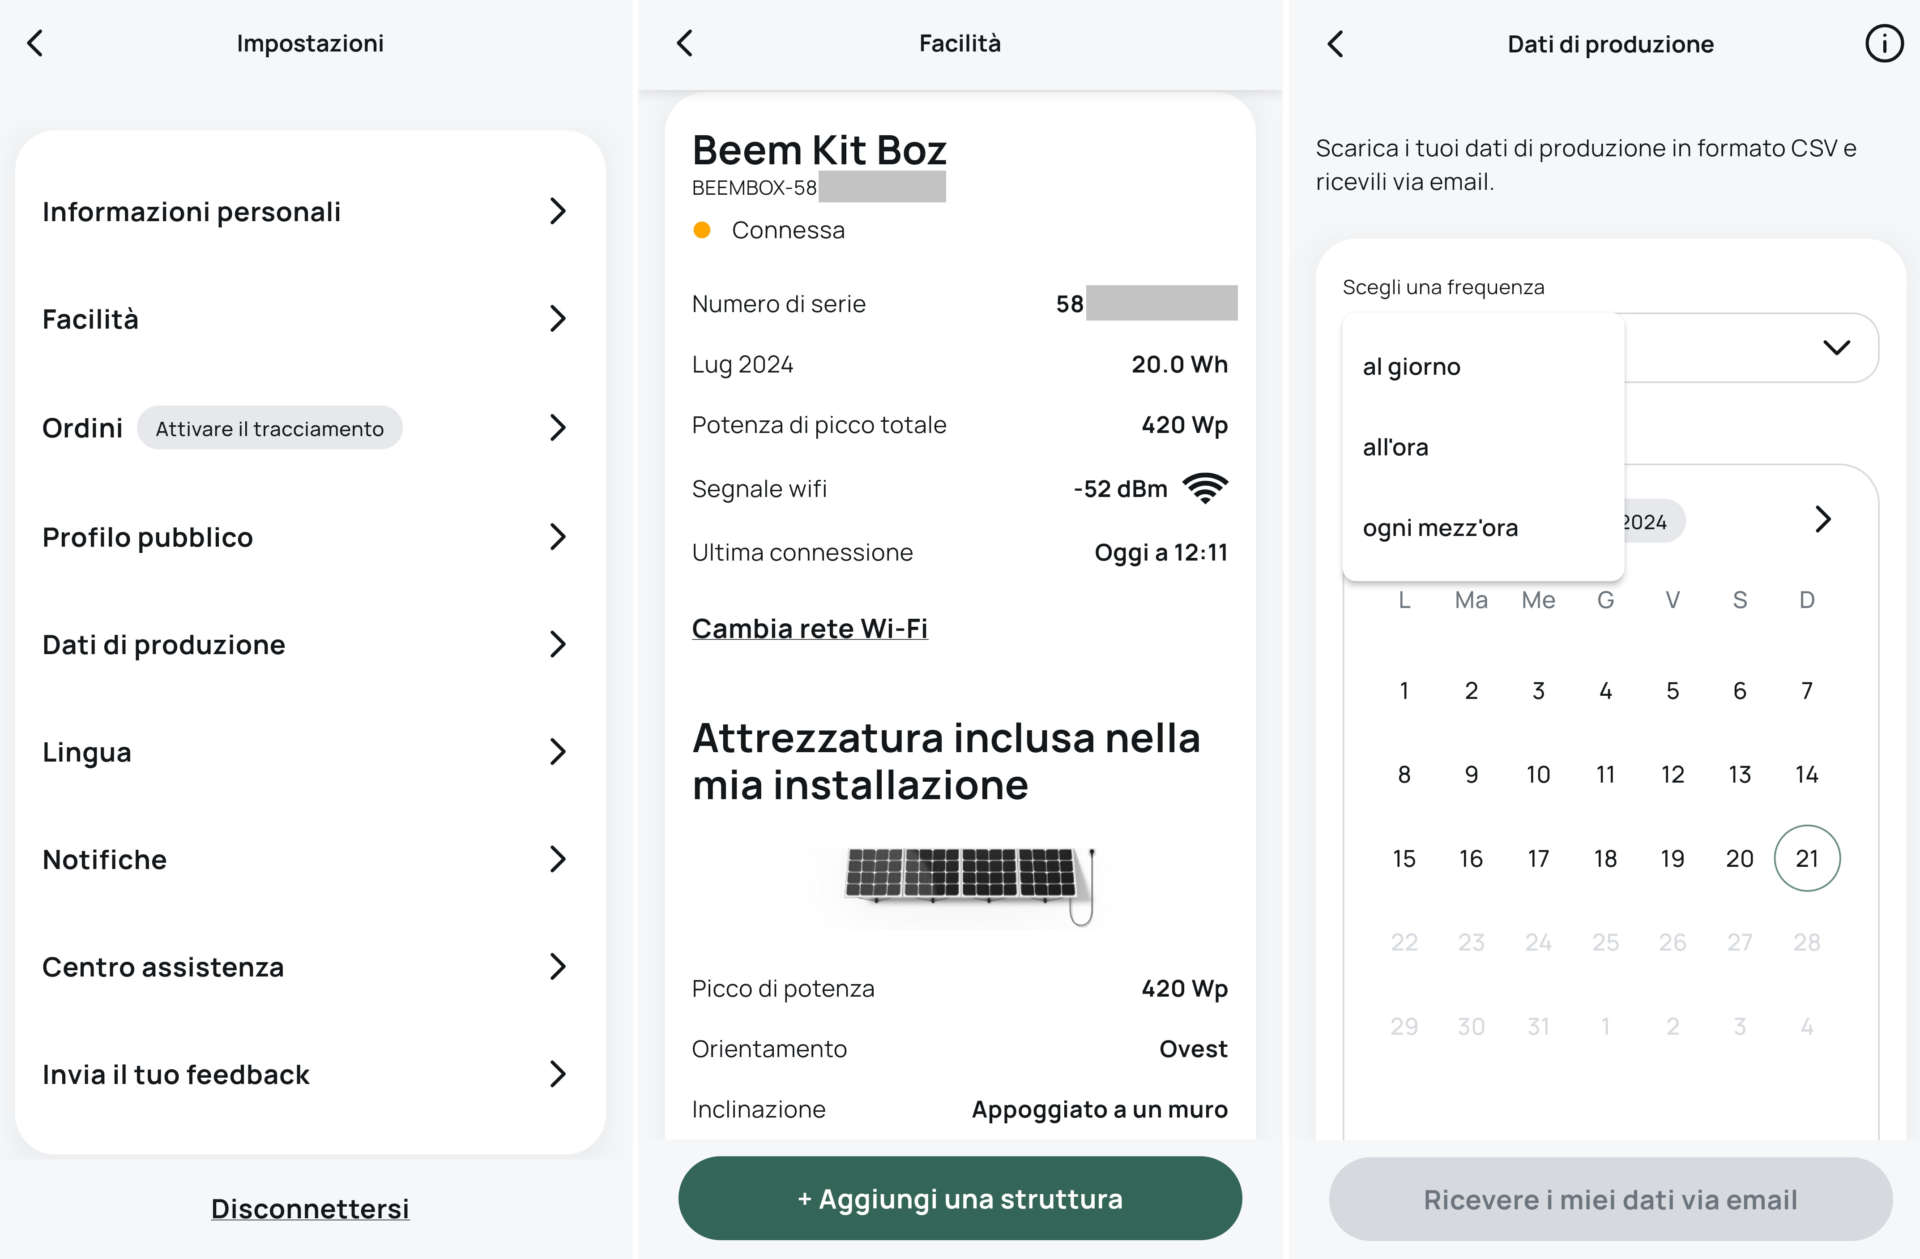
Task: Go to next month in the calendar
Action: coord(1822,519)
